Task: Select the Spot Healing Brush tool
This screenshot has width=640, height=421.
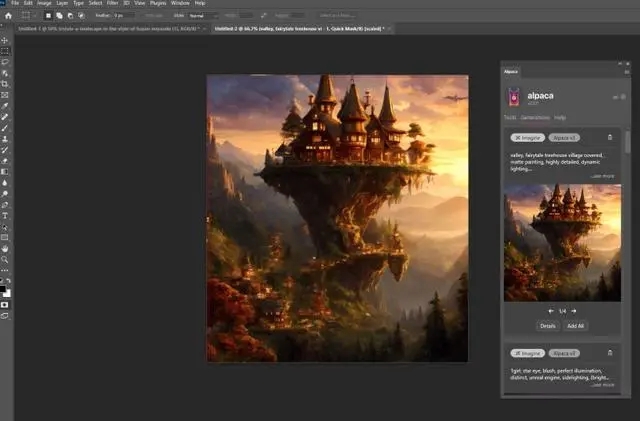Action: (4, 117)
